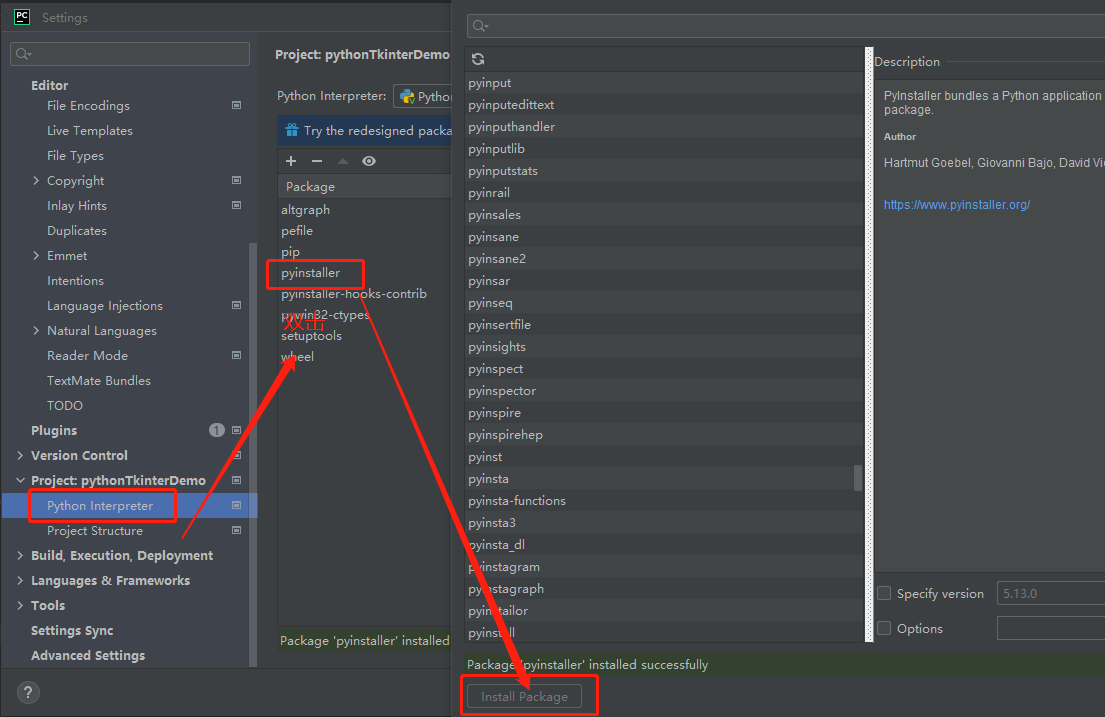Image resolution: width=1105 pixels, height=717 pixels.
Task: Click in the Options text field
Action: click(x=1051, y=628)
